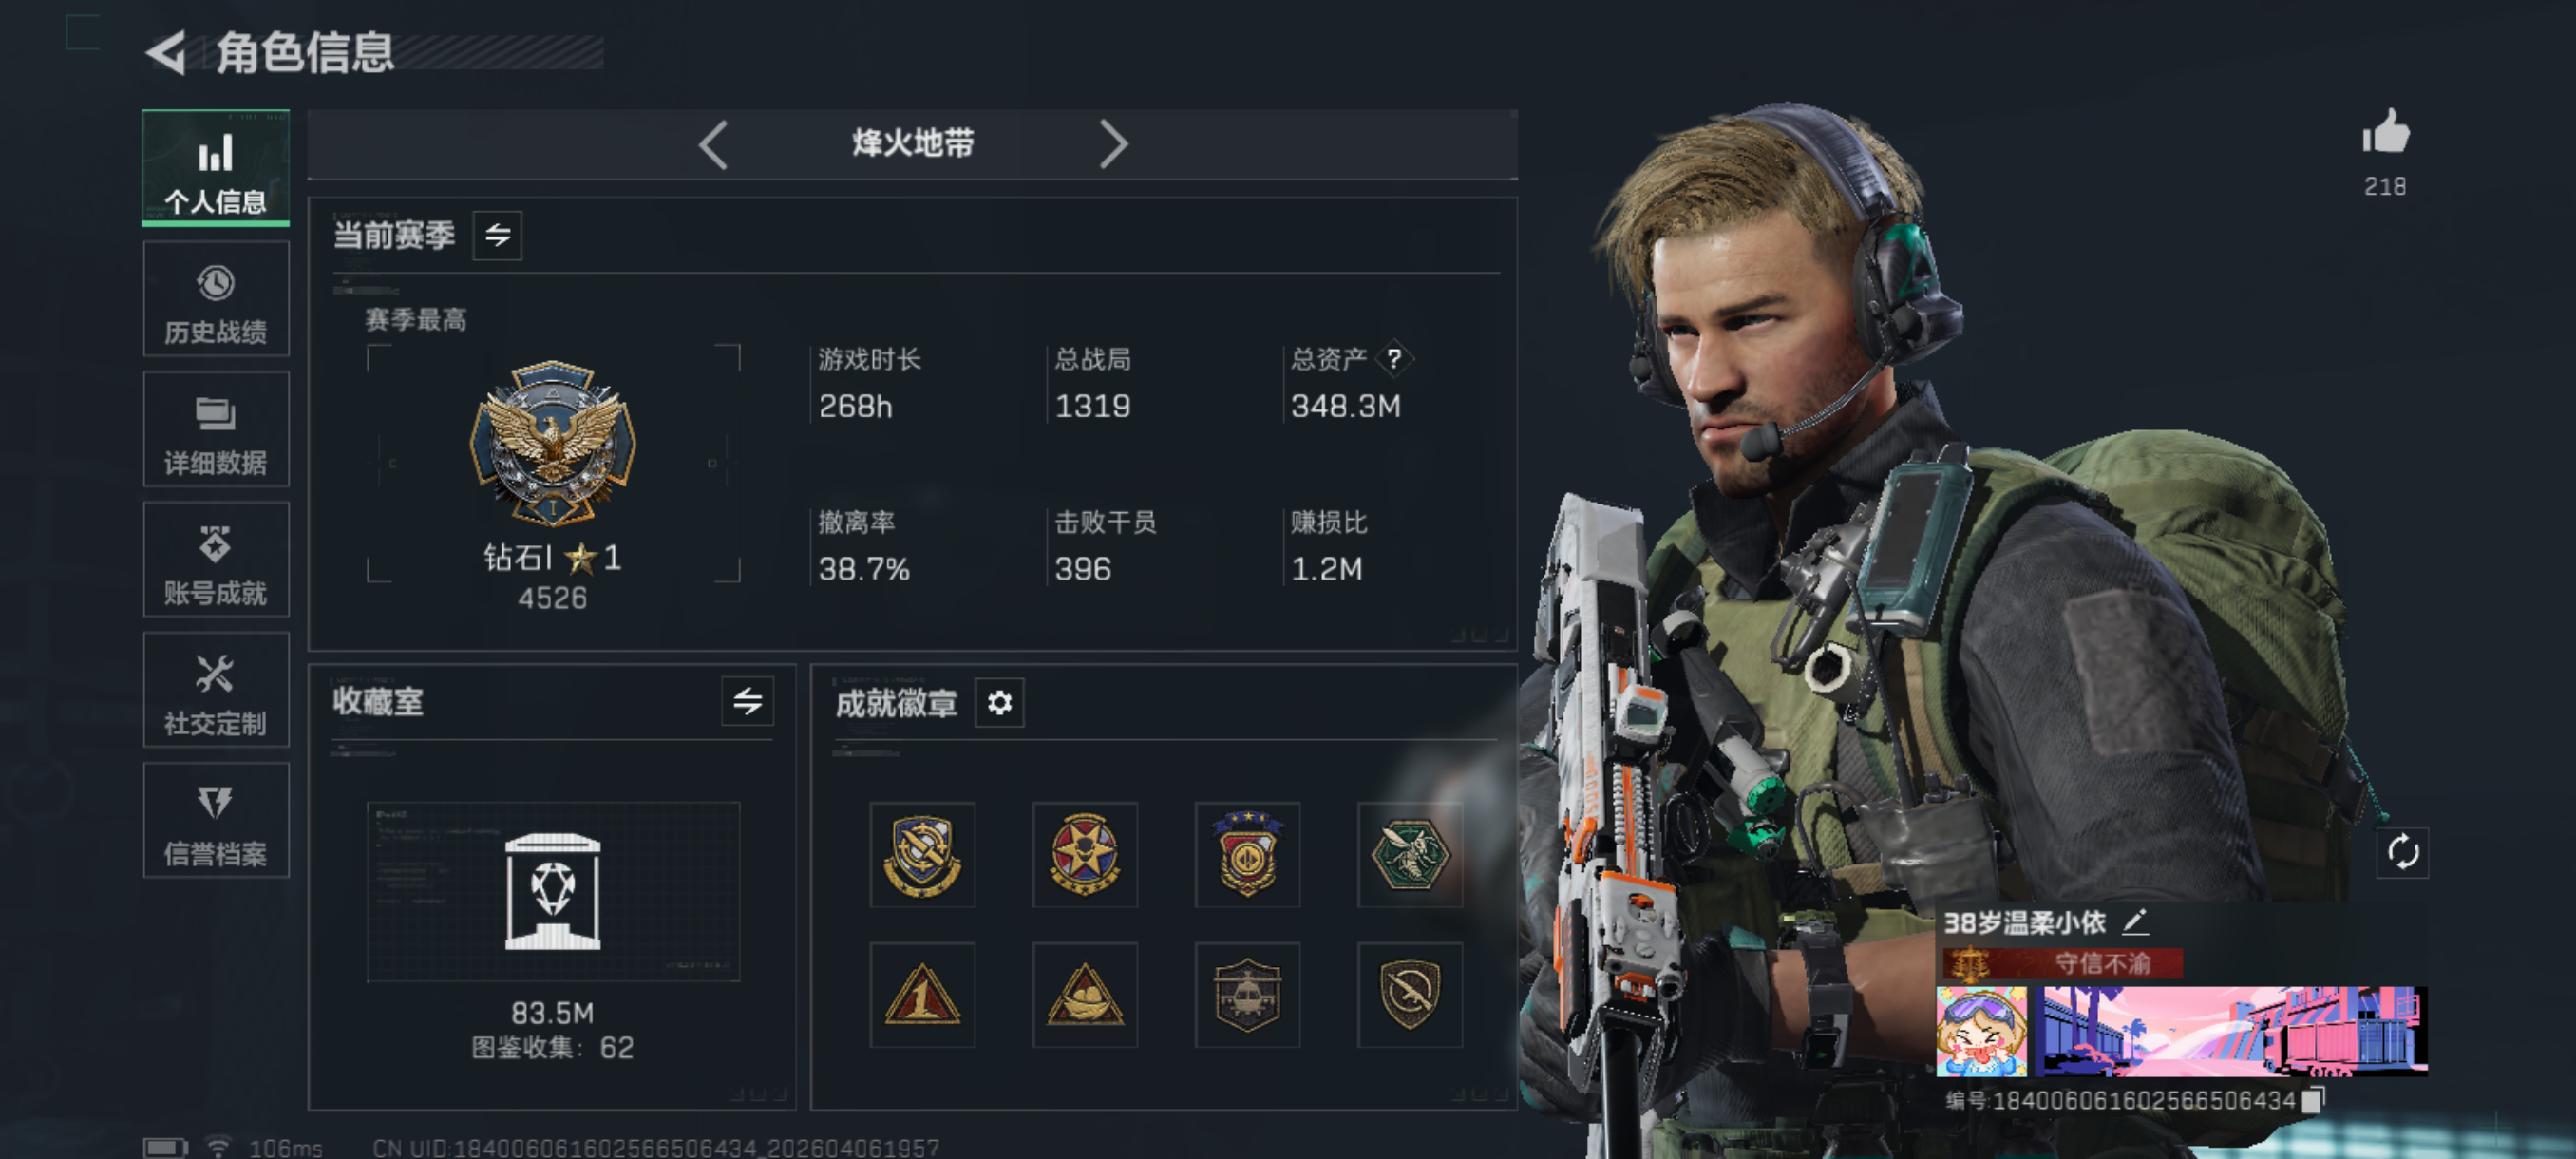Click the question mark next to 总资产
2576x1159 pixels.
[x=1394, y=359]
